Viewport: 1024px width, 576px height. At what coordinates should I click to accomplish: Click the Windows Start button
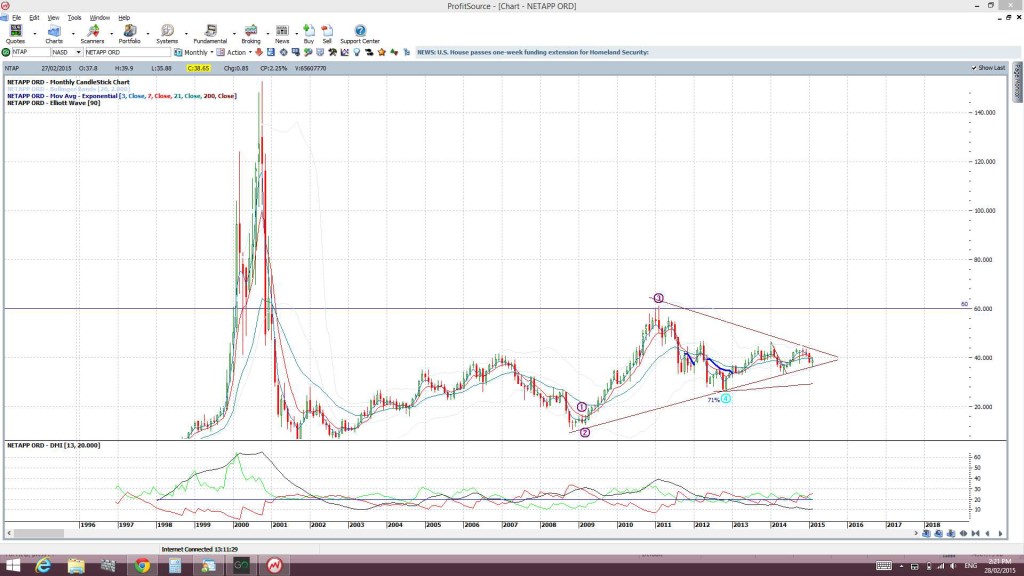(x=12, y=566)
